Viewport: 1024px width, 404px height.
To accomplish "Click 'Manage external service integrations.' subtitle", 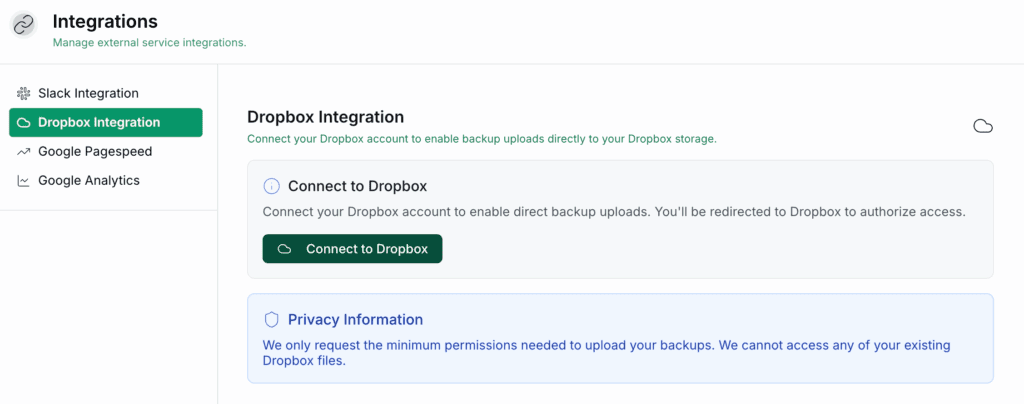I will coord(150,43).
